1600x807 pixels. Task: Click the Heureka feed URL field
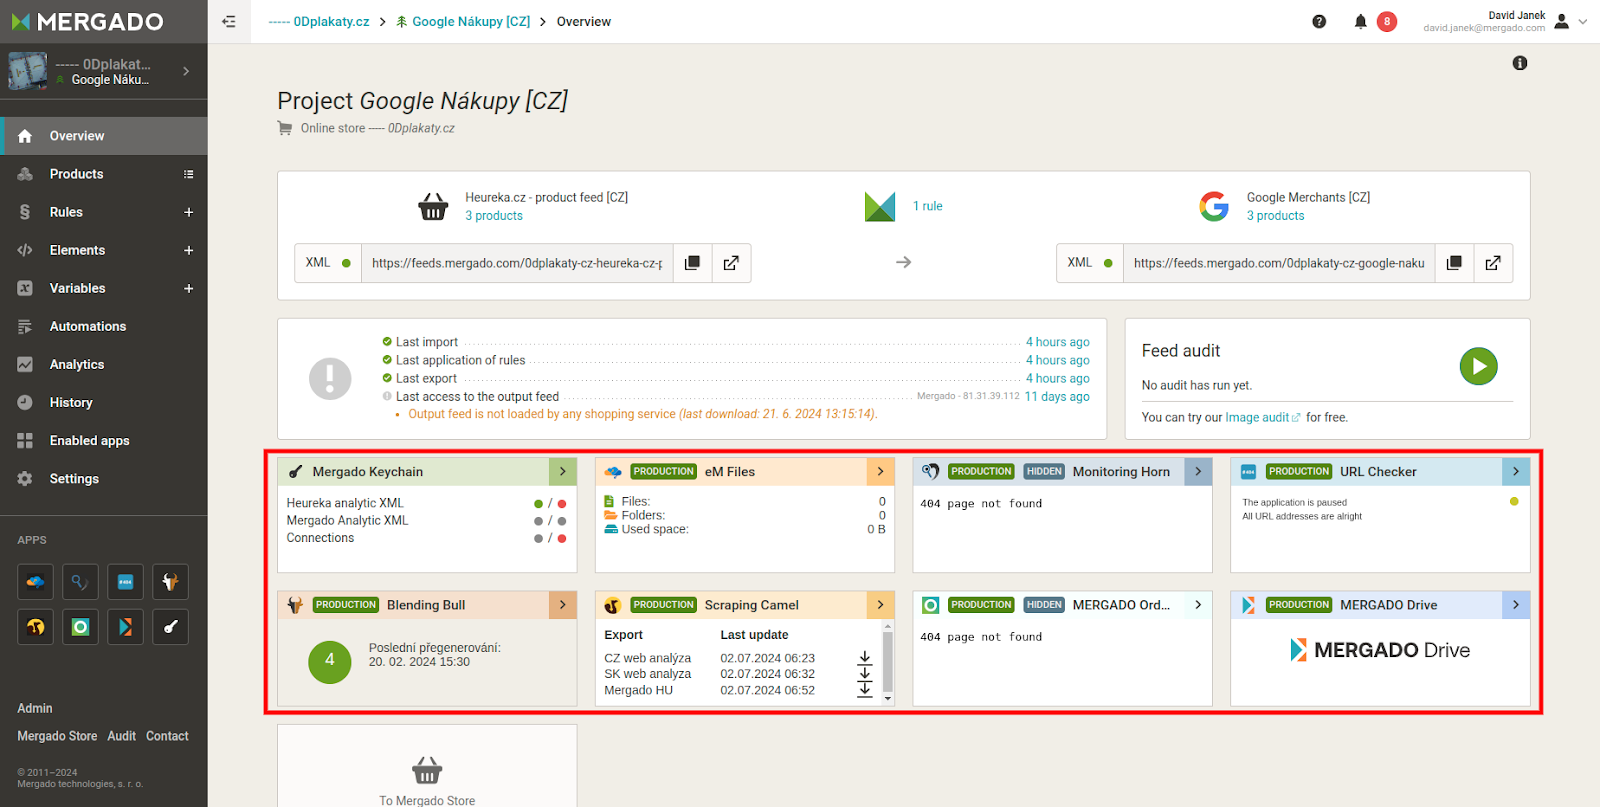point(517,263)
